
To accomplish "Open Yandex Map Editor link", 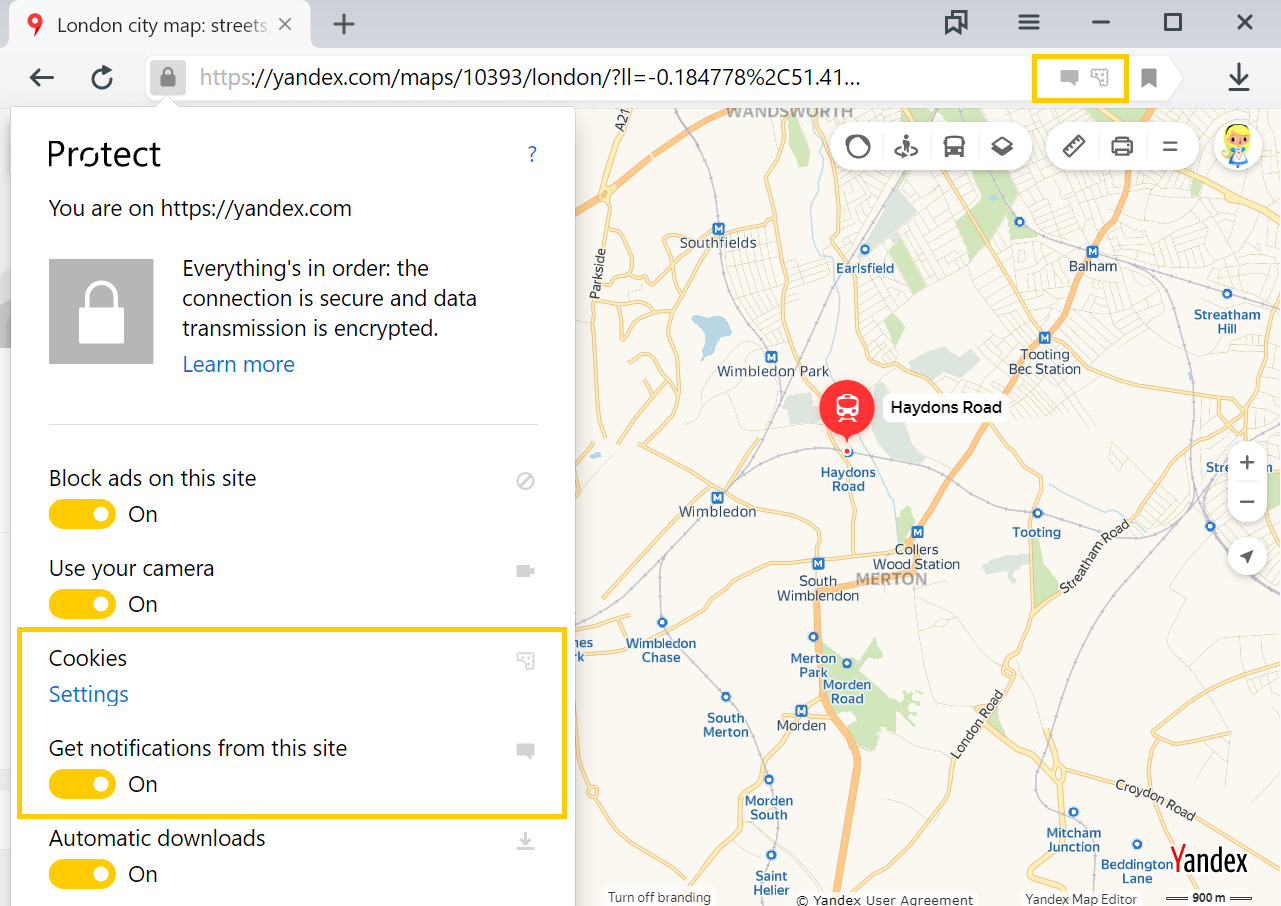I will tap(1081, 899).
